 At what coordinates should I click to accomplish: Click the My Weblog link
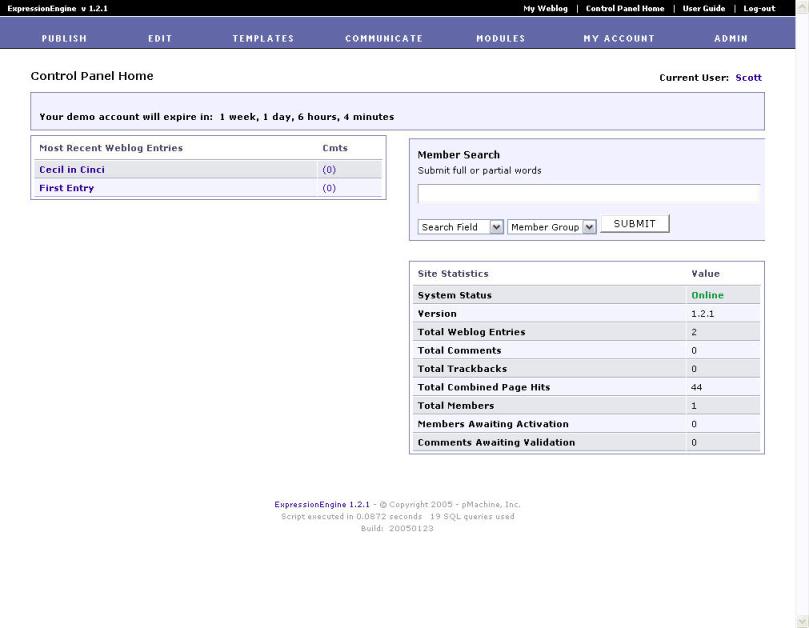pos(544,8)
